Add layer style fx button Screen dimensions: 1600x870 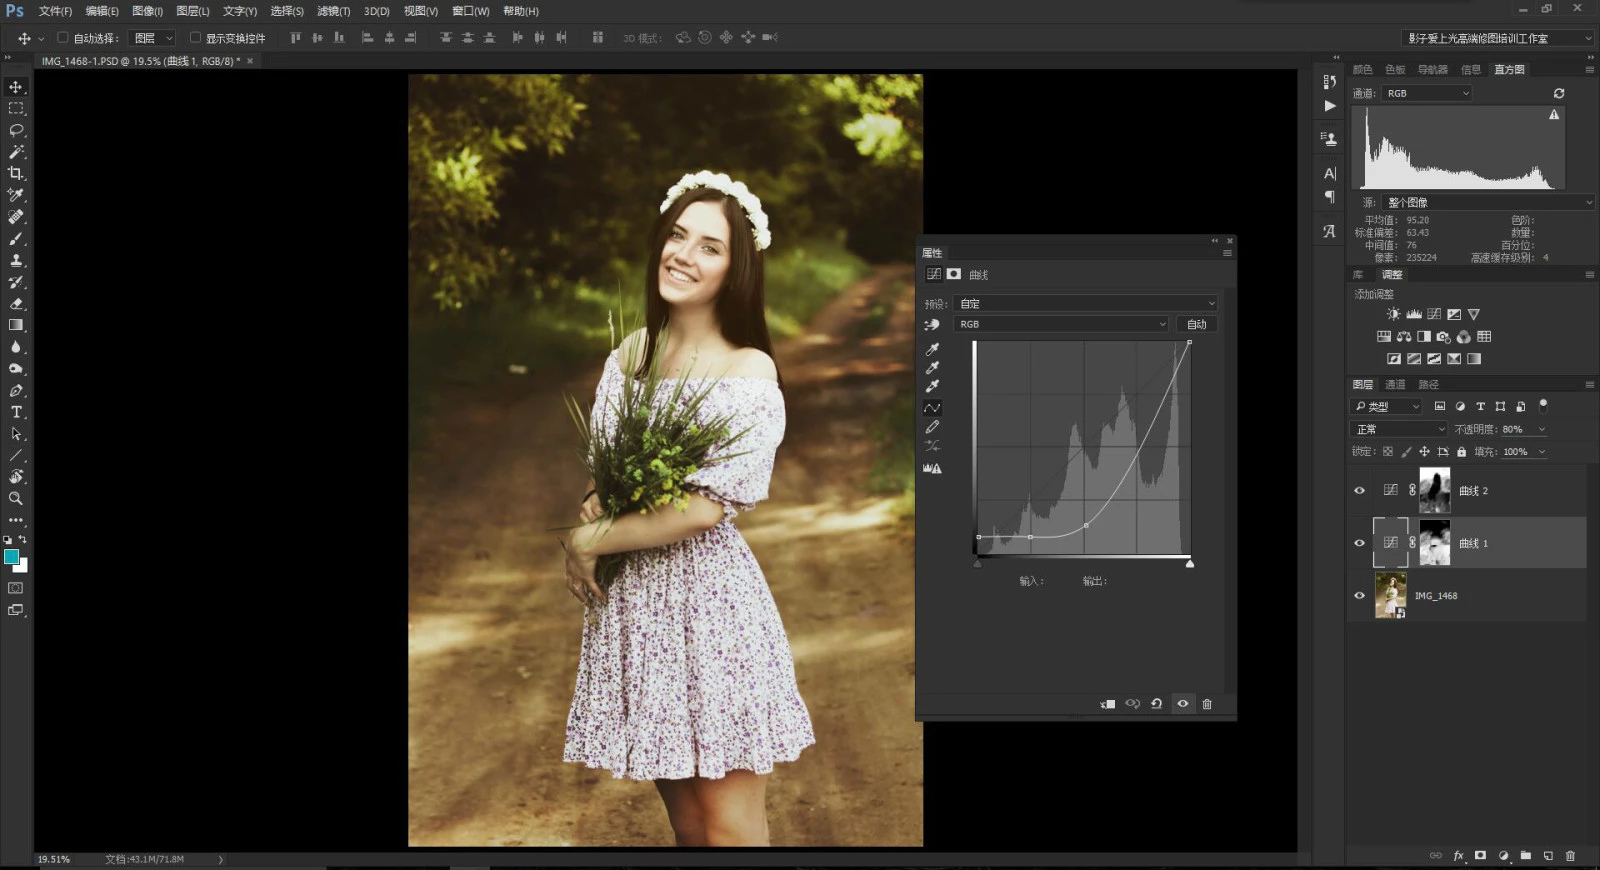coord(1458,856)
